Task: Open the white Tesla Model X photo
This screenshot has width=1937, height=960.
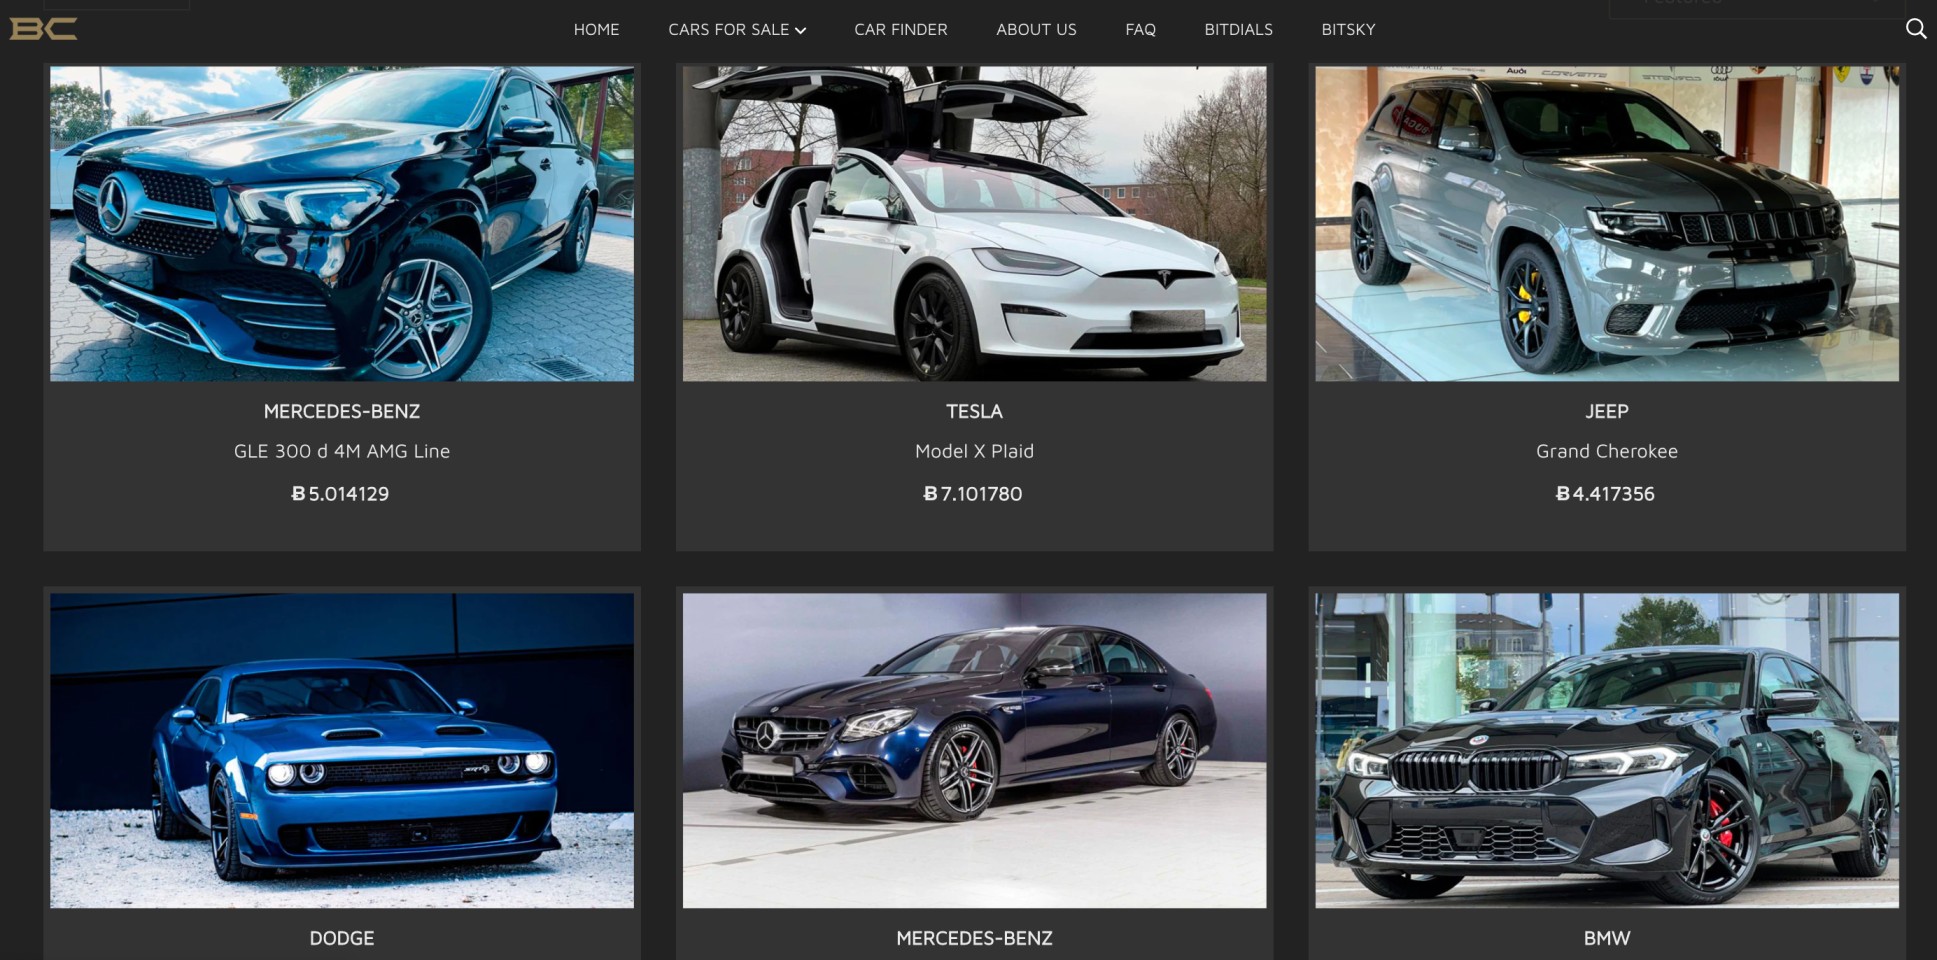Action: (x=974, y=224)
